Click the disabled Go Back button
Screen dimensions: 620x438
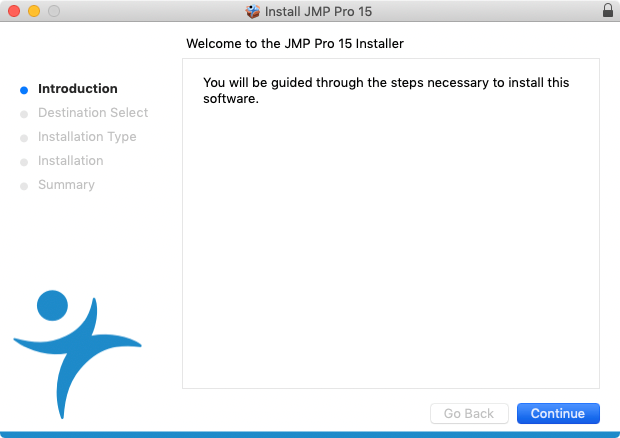469,413
